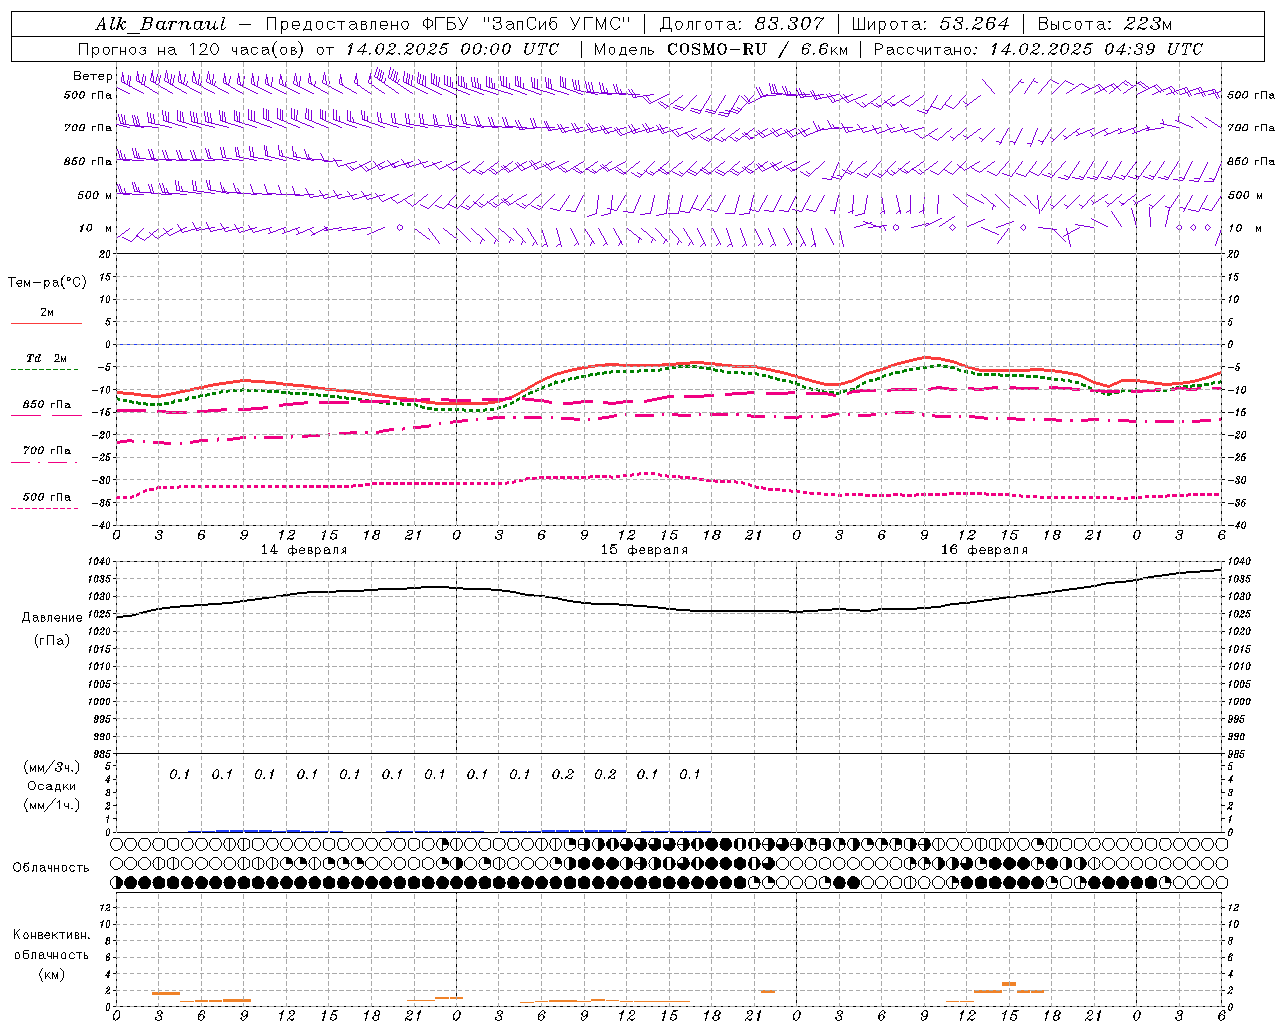Click the Td 2м legend entry

click(x=47, y=358)
